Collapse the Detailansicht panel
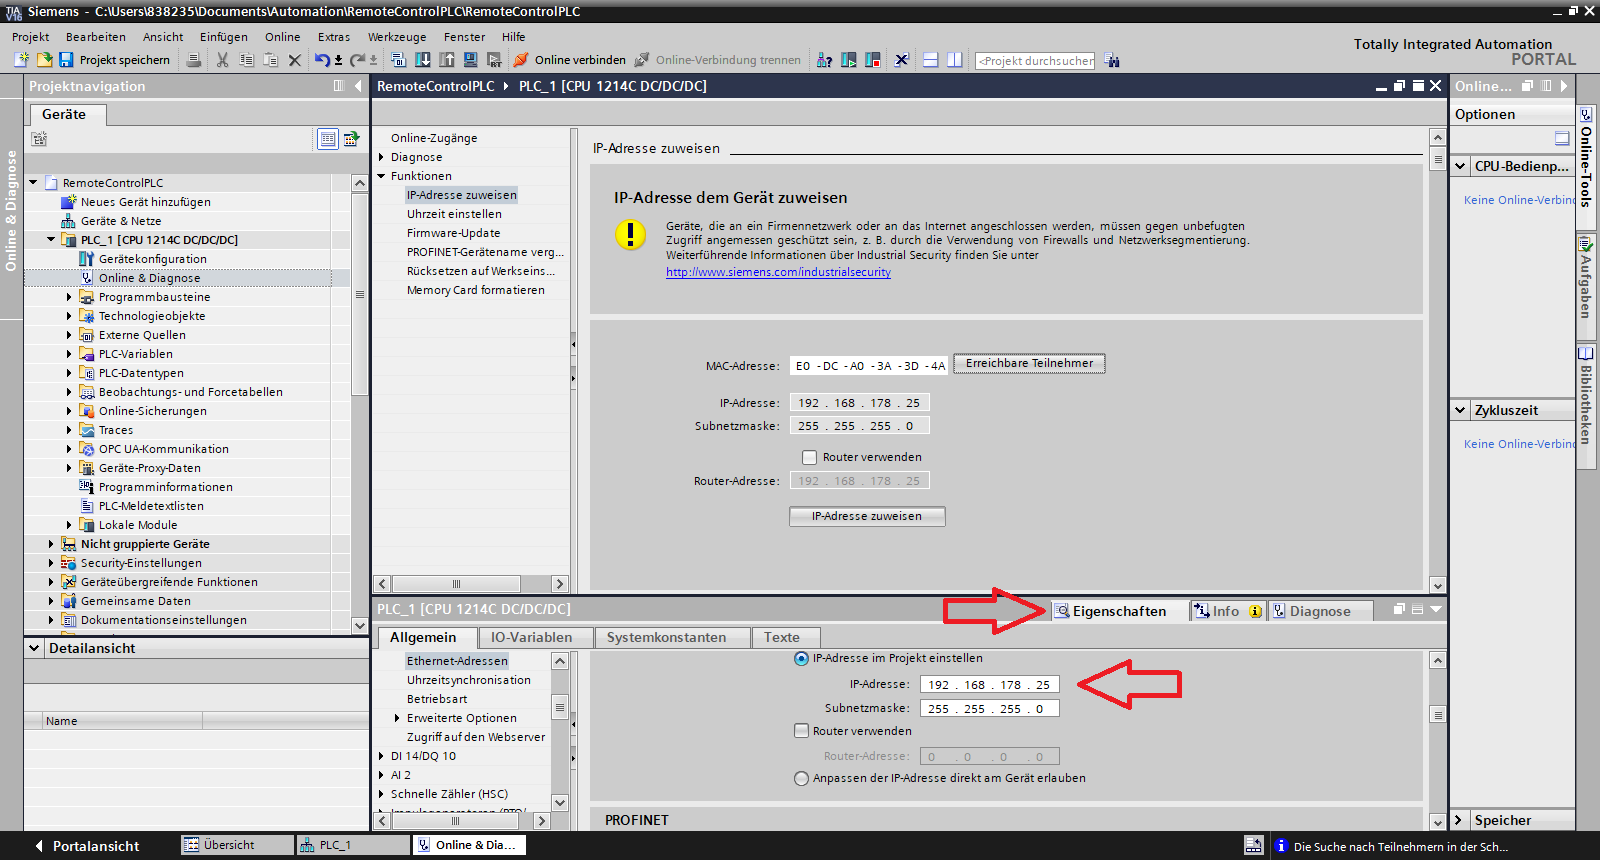 [34, 648]
